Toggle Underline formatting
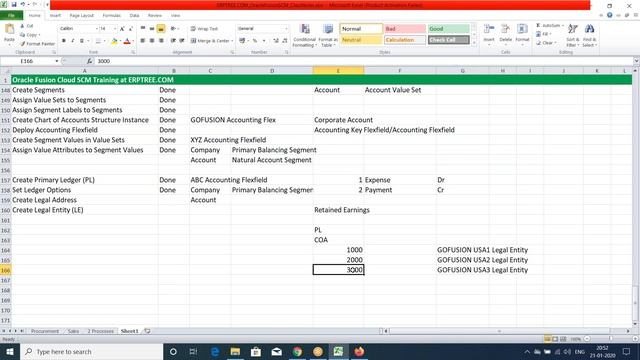 click(82, 41)
